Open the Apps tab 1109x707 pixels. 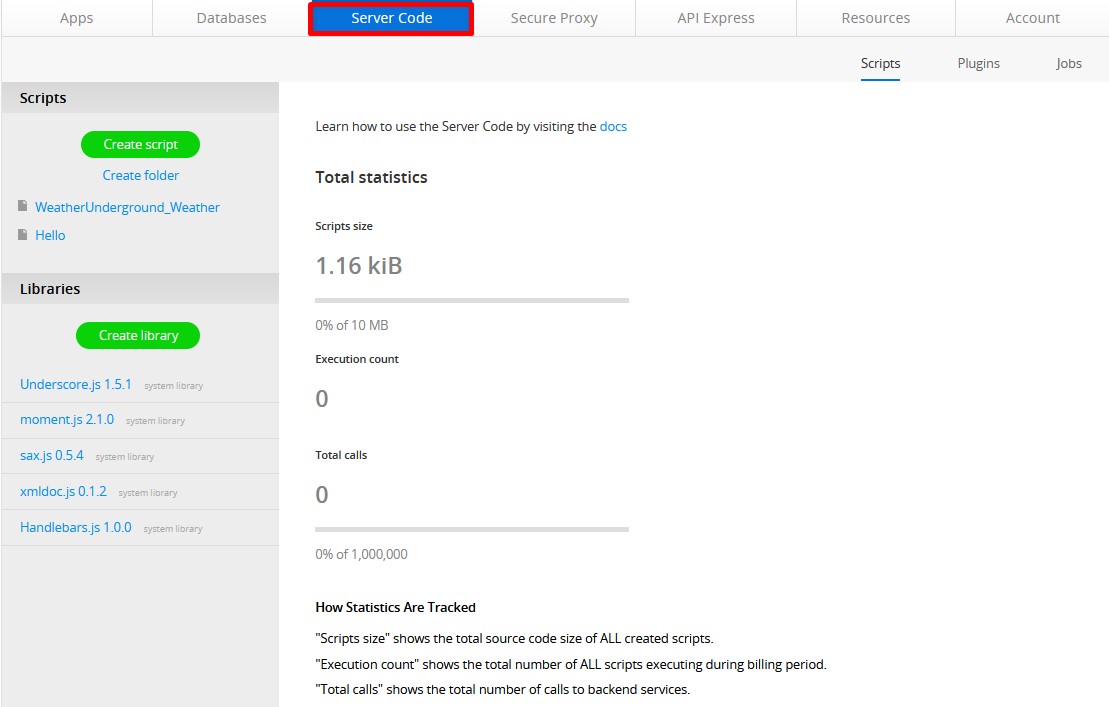pos(76,18)
